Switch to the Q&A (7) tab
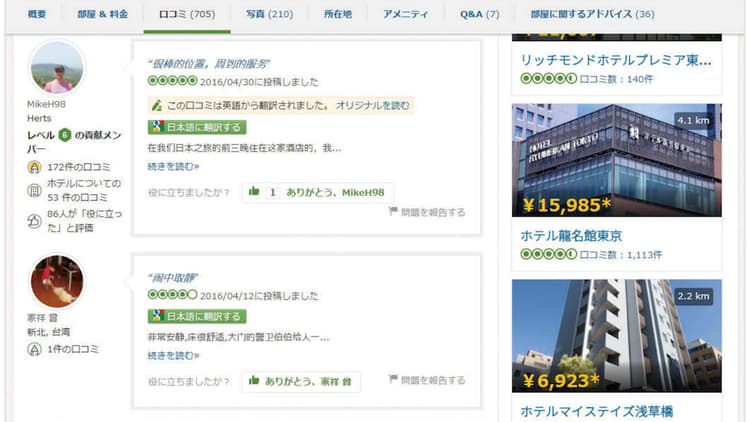750x422 pixels. tap(479, 14)
